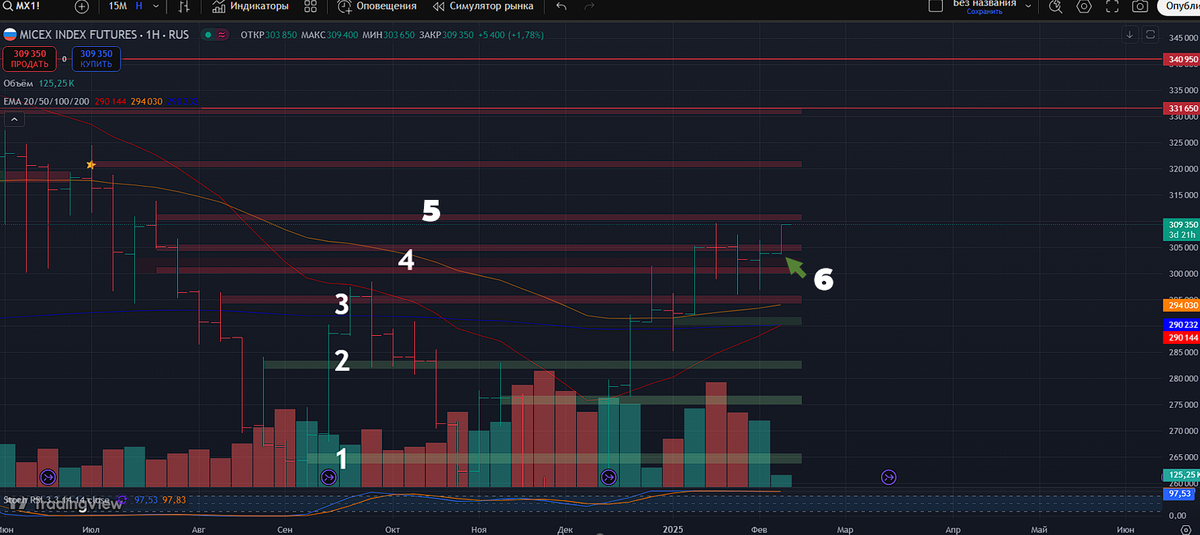Screen dimensions: 1200x535
Task: Click the compare or add symbol plus icon
Action: coord(82,6)
